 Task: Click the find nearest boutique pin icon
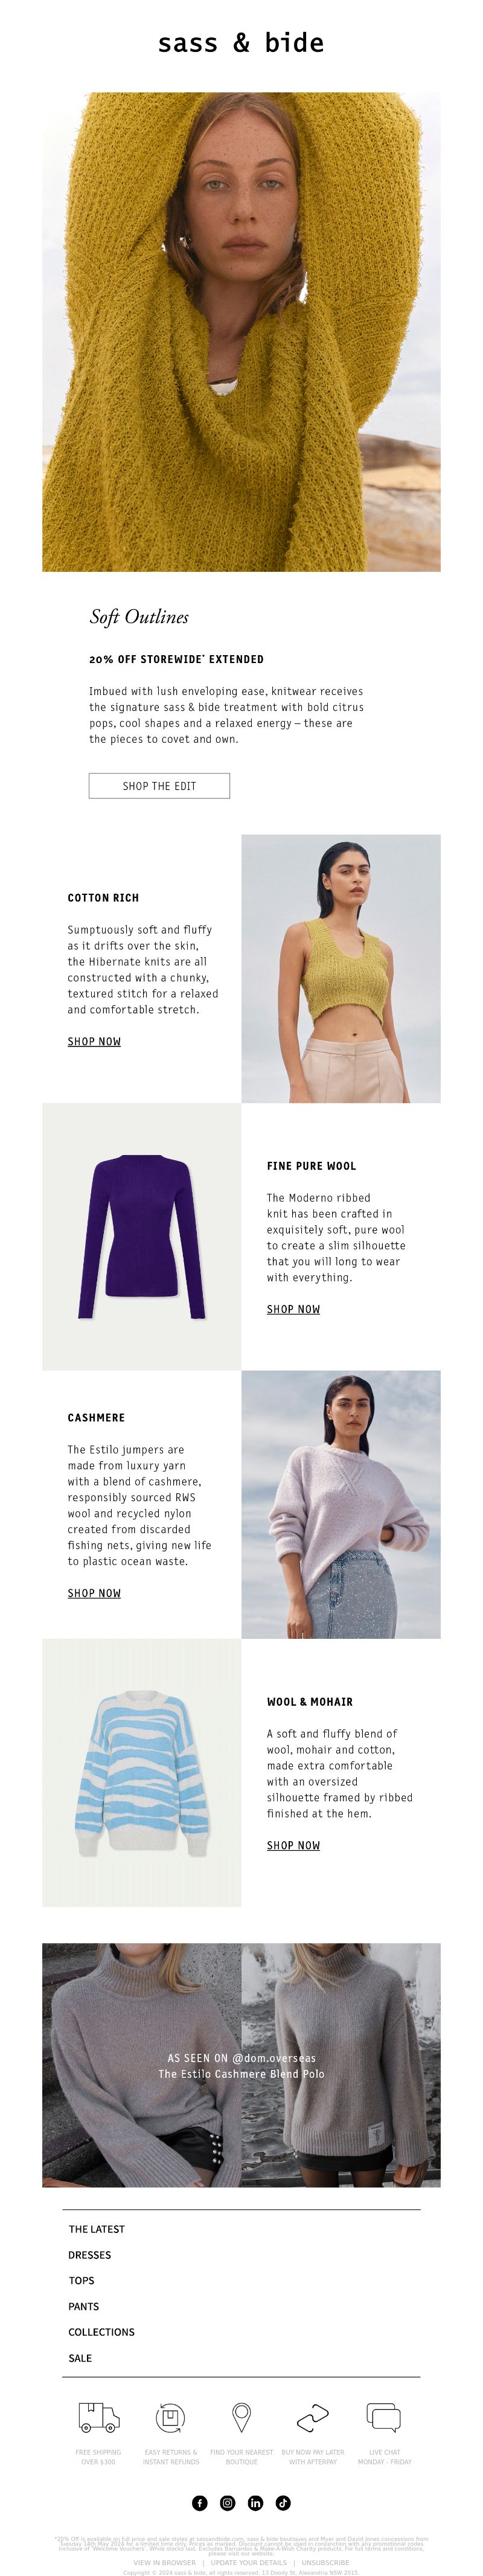(241, 2418)
